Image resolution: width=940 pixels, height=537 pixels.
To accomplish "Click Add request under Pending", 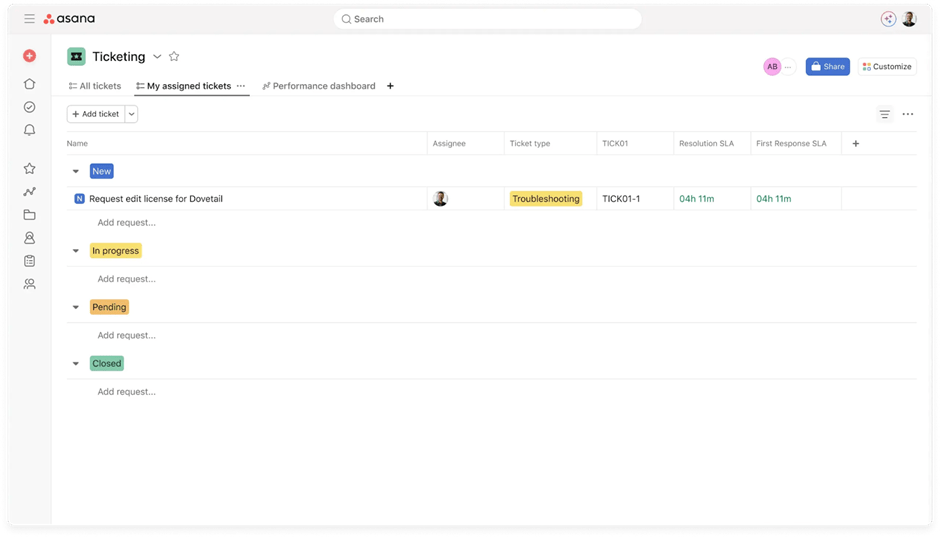I will (x=126, y=335).
